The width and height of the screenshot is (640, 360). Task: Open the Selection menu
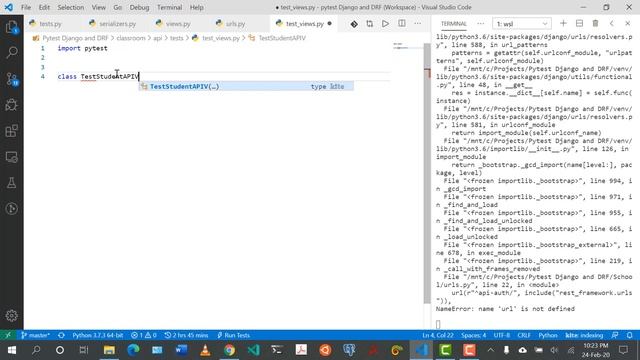71,7
